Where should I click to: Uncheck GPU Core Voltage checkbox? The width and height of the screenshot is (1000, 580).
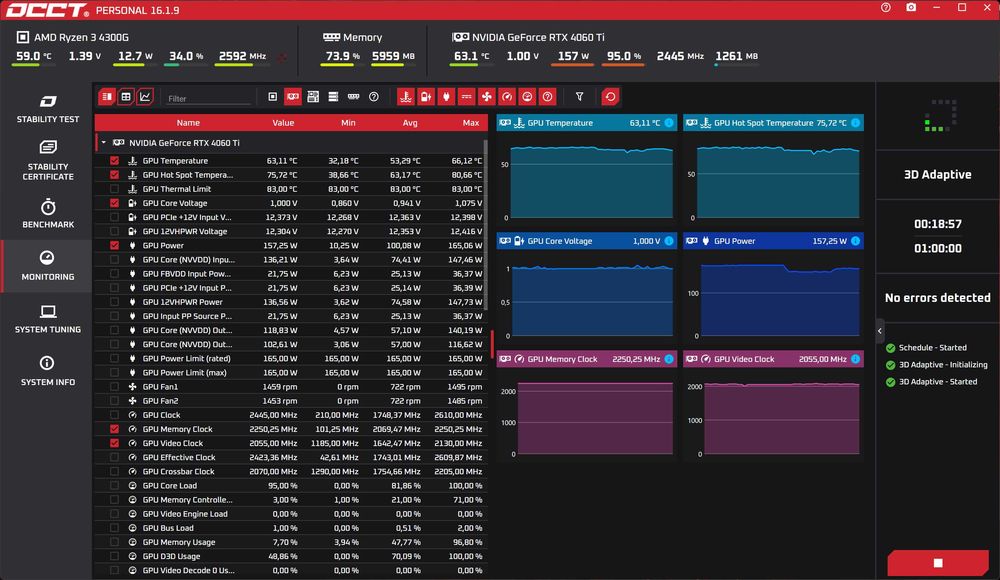(114, 203)
